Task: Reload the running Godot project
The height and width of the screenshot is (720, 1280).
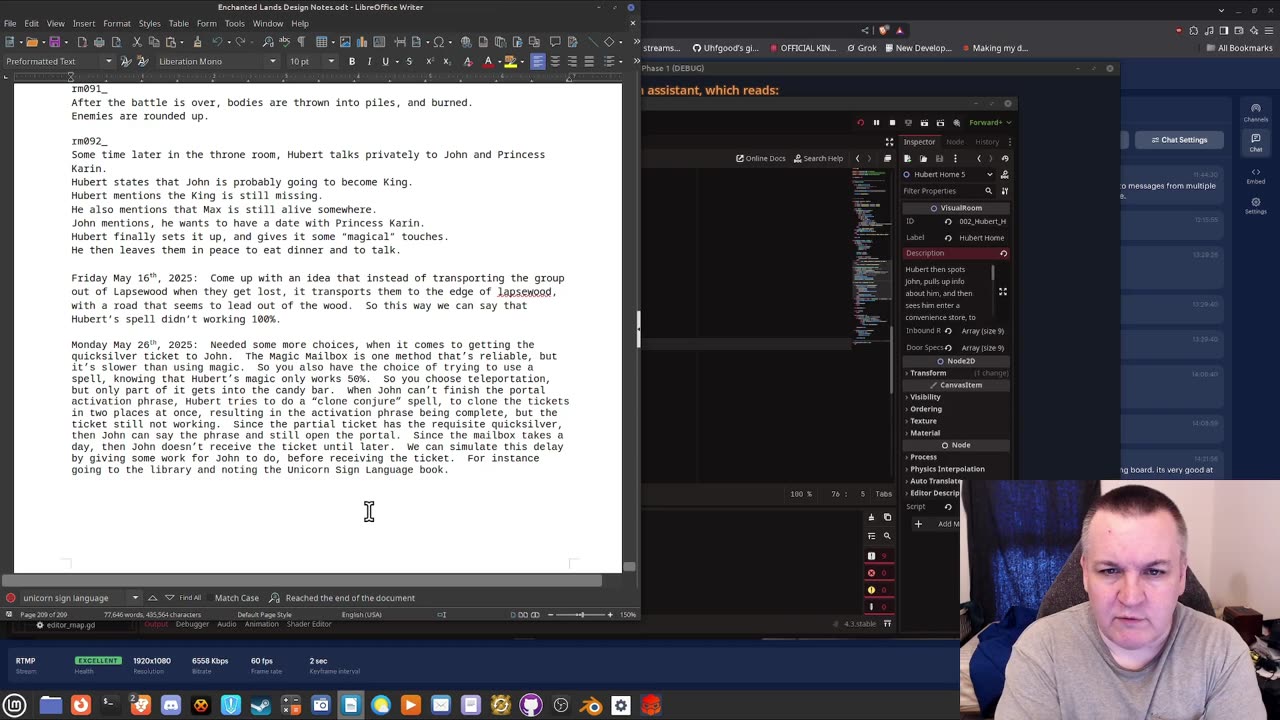Action: click(860, 123)
